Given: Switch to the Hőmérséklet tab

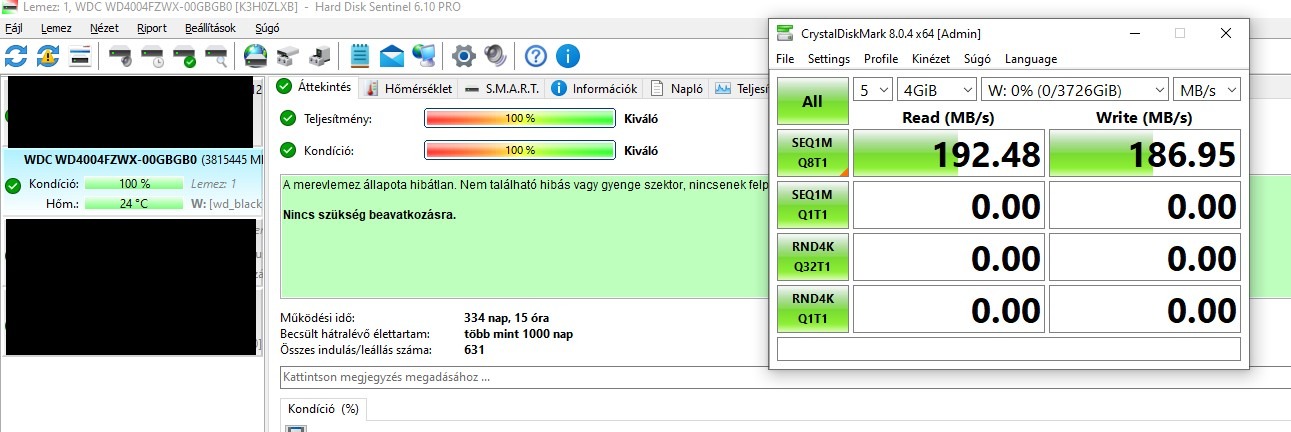Looking at the screenshot, I should [409, 88].
